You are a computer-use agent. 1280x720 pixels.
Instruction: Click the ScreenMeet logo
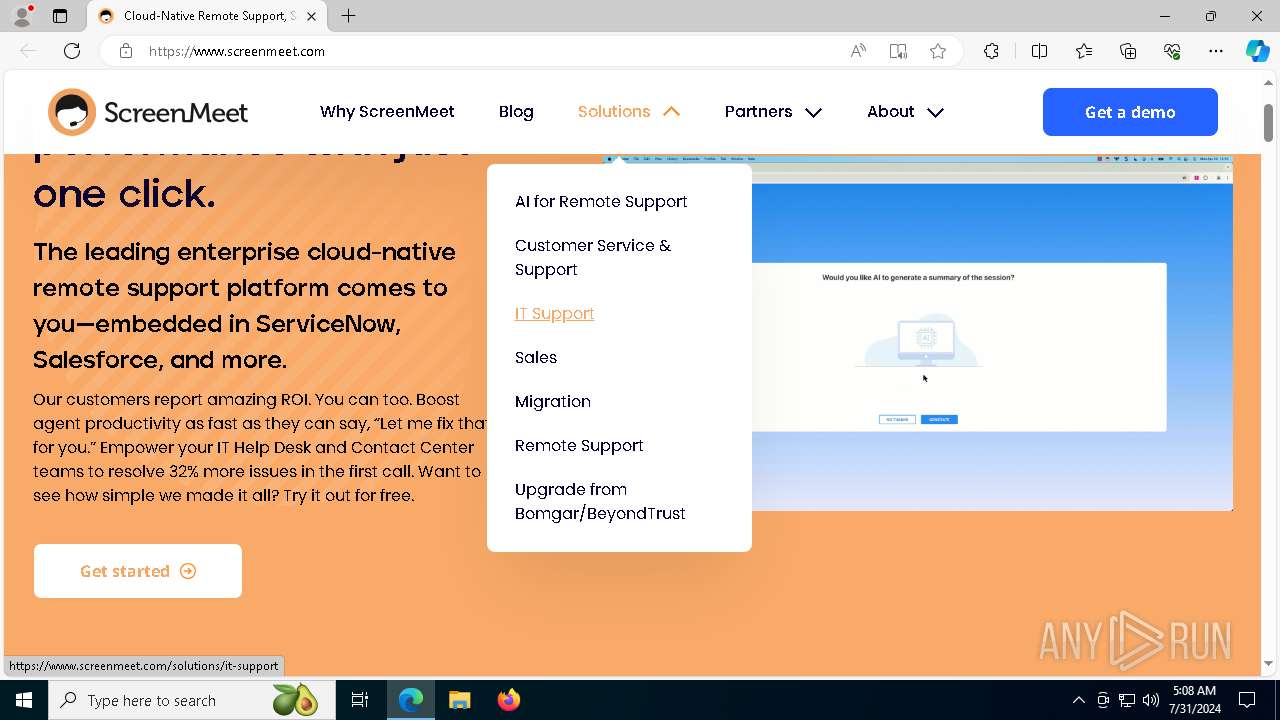(x=148, y=112)
